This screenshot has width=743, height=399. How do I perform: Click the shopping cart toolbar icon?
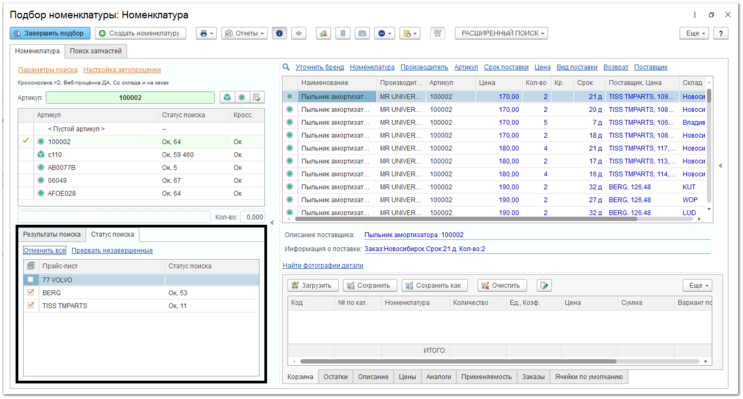point(437,33)
